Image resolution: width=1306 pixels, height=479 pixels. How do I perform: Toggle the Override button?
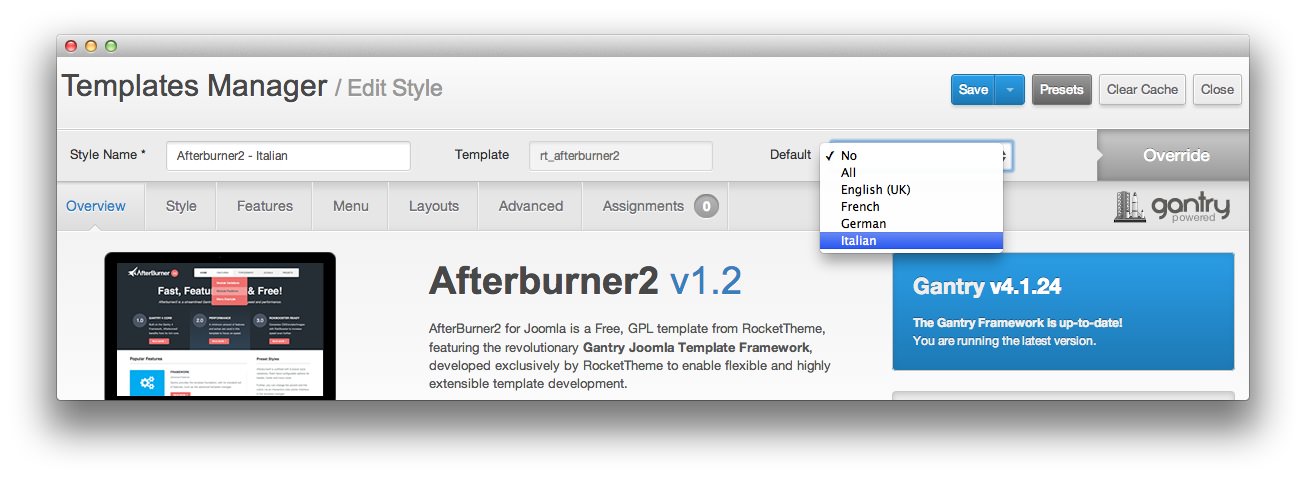pos(1175,155)
